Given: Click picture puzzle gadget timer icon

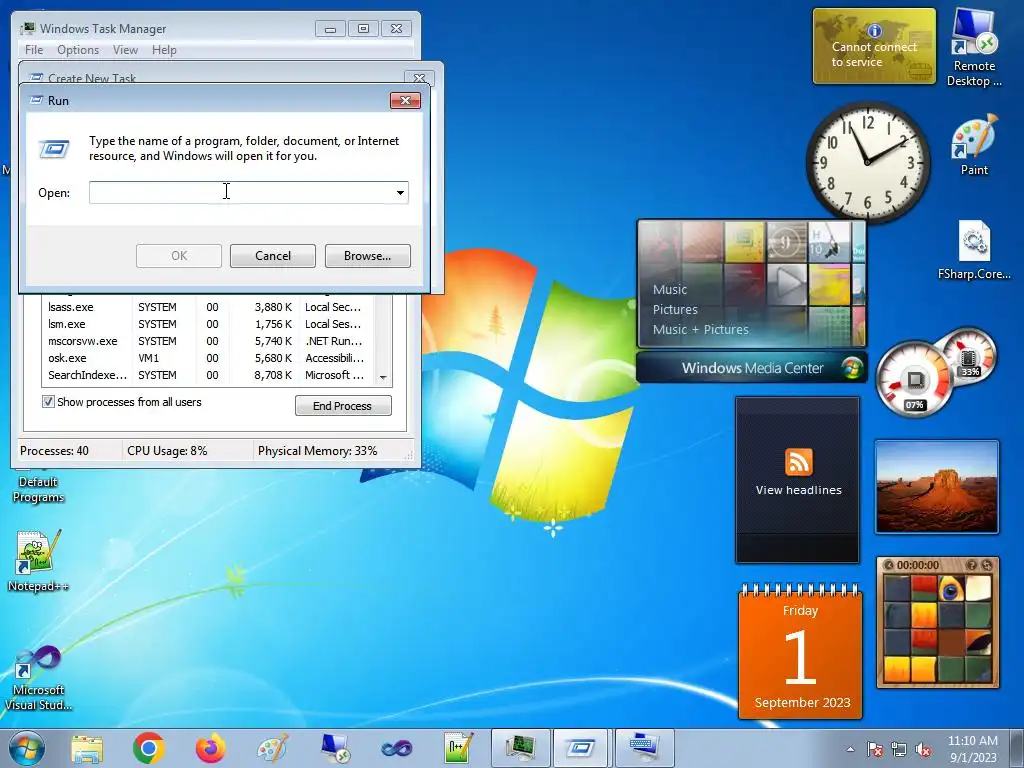Looking at the screenshot, I should tap(888, 565).
